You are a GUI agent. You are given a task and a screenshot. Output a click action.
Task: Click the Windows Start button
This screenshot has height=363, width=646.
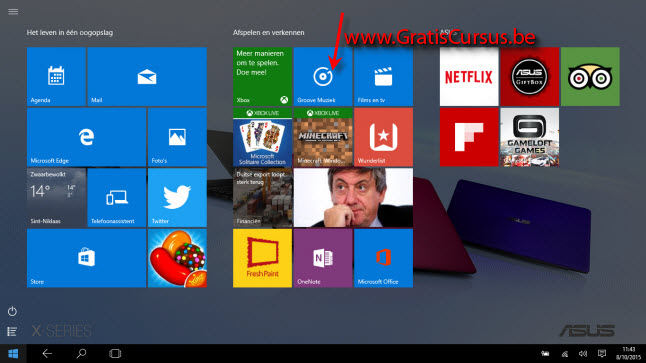[13, 354]
